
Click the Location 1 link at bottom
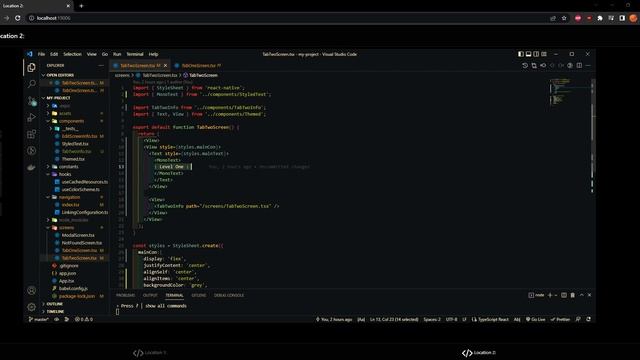[150, 353]
